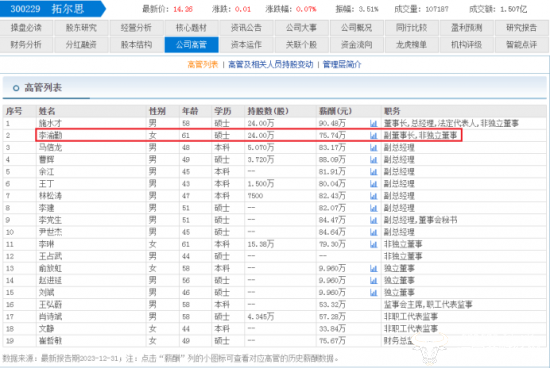Go to 公司大事 tab

301,28
